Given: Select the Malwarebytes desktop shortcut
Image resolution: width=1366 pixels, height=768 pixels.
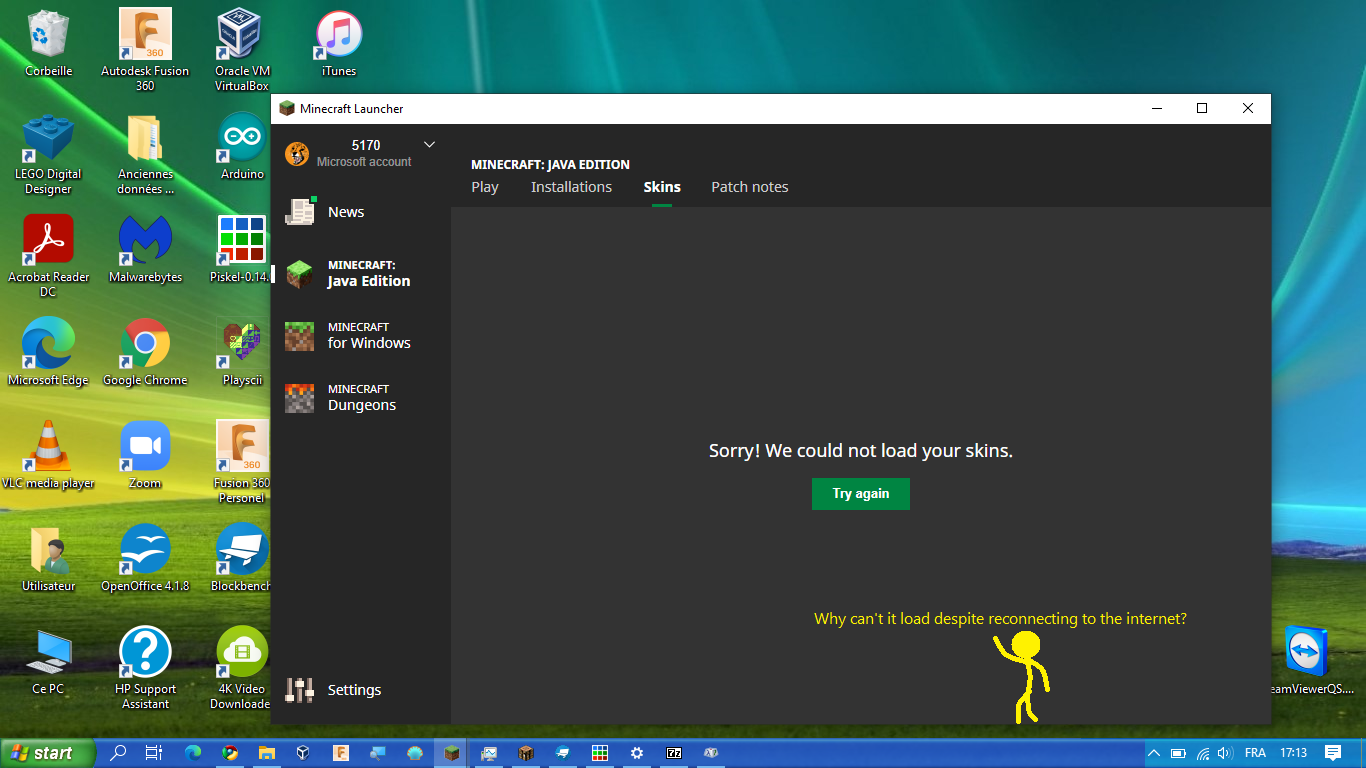Looking at the screenshot, I should [145, 249].
